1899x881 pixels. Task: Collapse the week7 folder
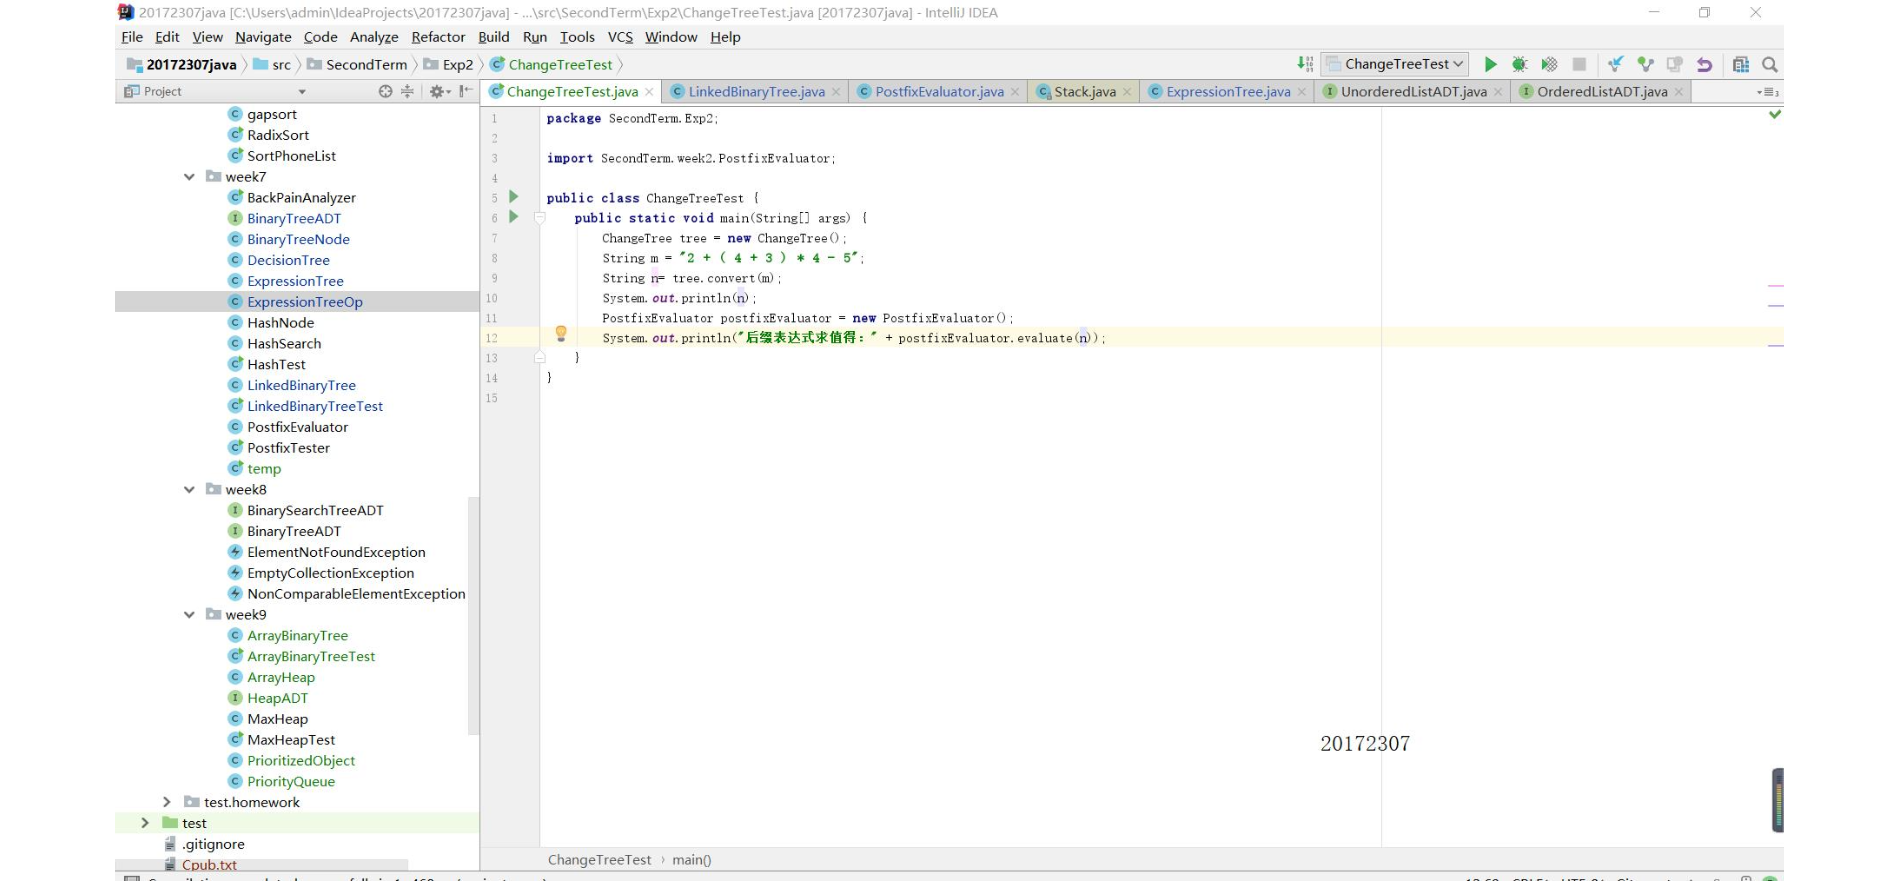[x=189, y=177]
